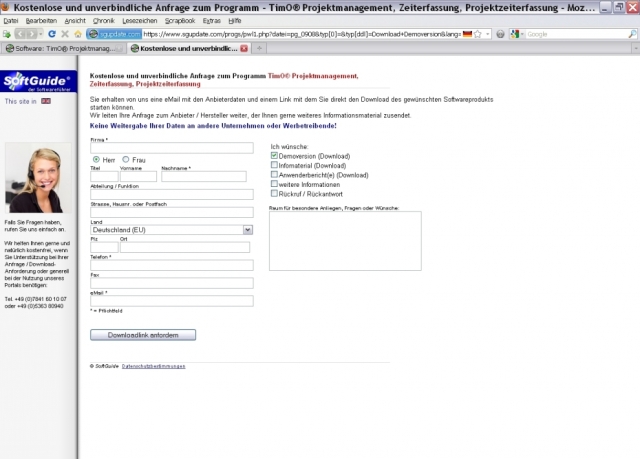Click the round grey icon beside the URL bar

[x=500, y=34]
